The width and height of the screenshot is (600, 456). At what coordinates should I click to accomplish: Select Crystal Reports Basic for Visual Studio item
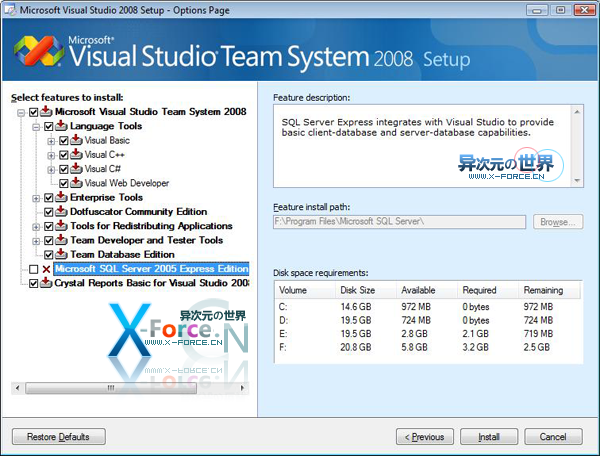152,283
